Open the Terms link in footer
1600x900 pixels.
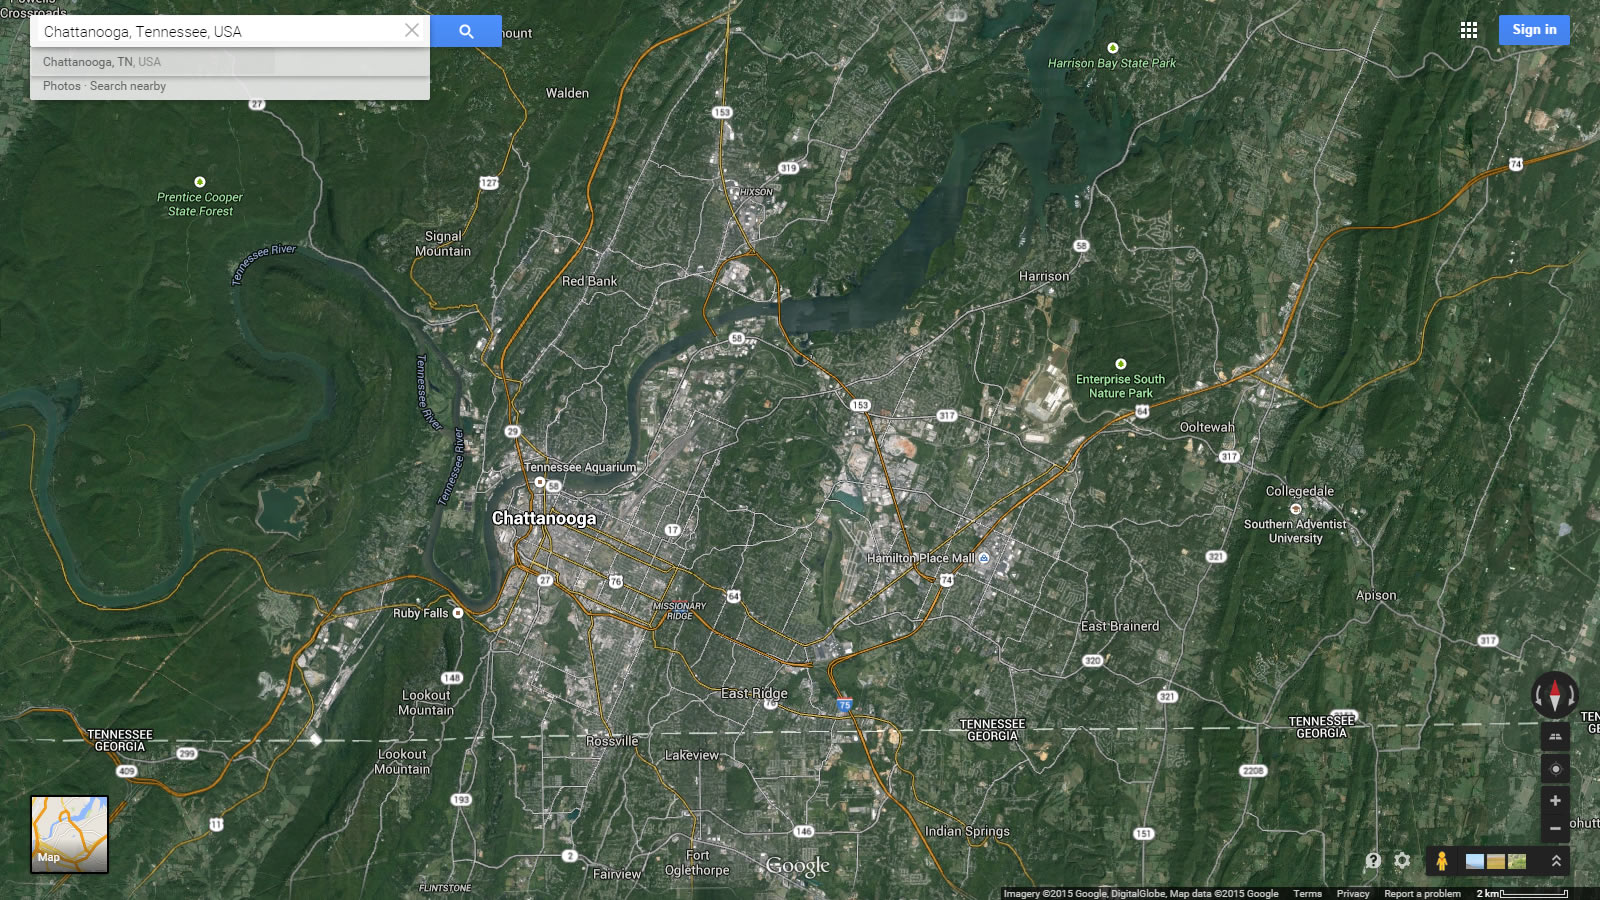(x=1307, y=894)
